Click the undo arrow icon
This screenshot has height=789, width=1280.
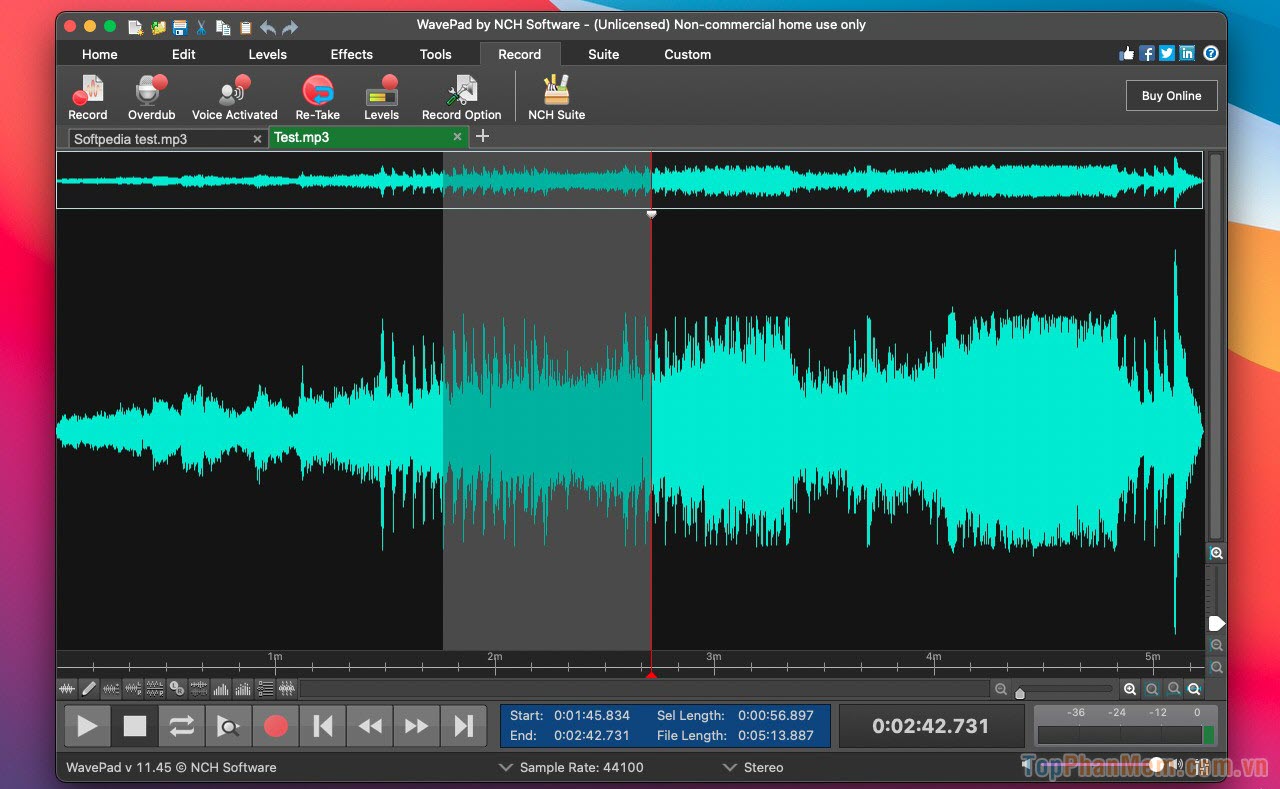tap(268, 27)
